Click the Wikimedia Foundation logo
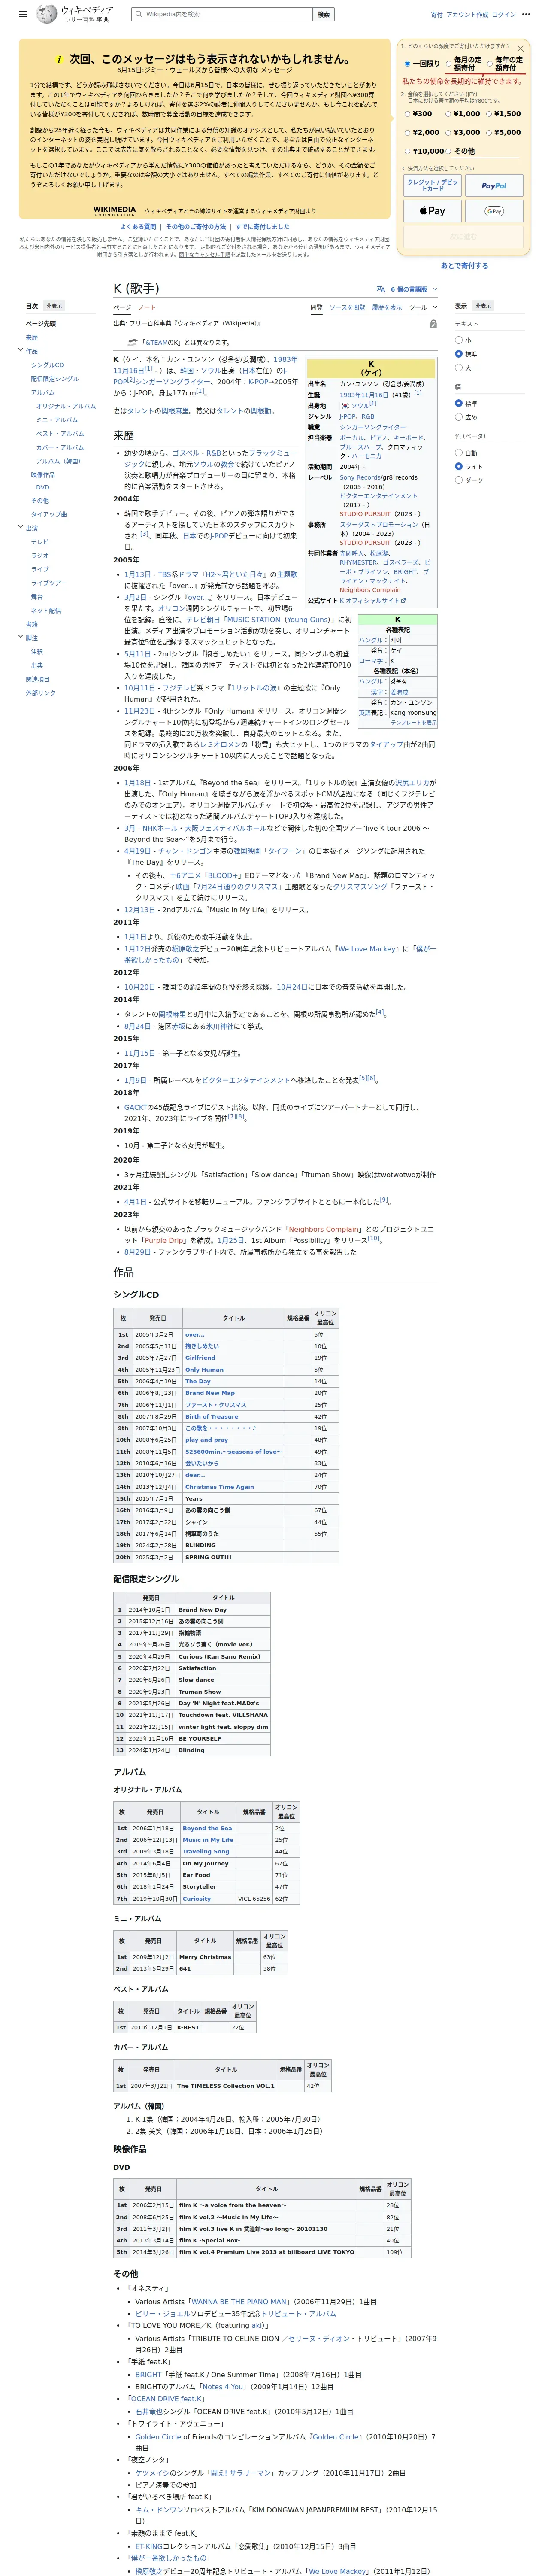Viewport: 551px width, 2576px height. point(114,211)
